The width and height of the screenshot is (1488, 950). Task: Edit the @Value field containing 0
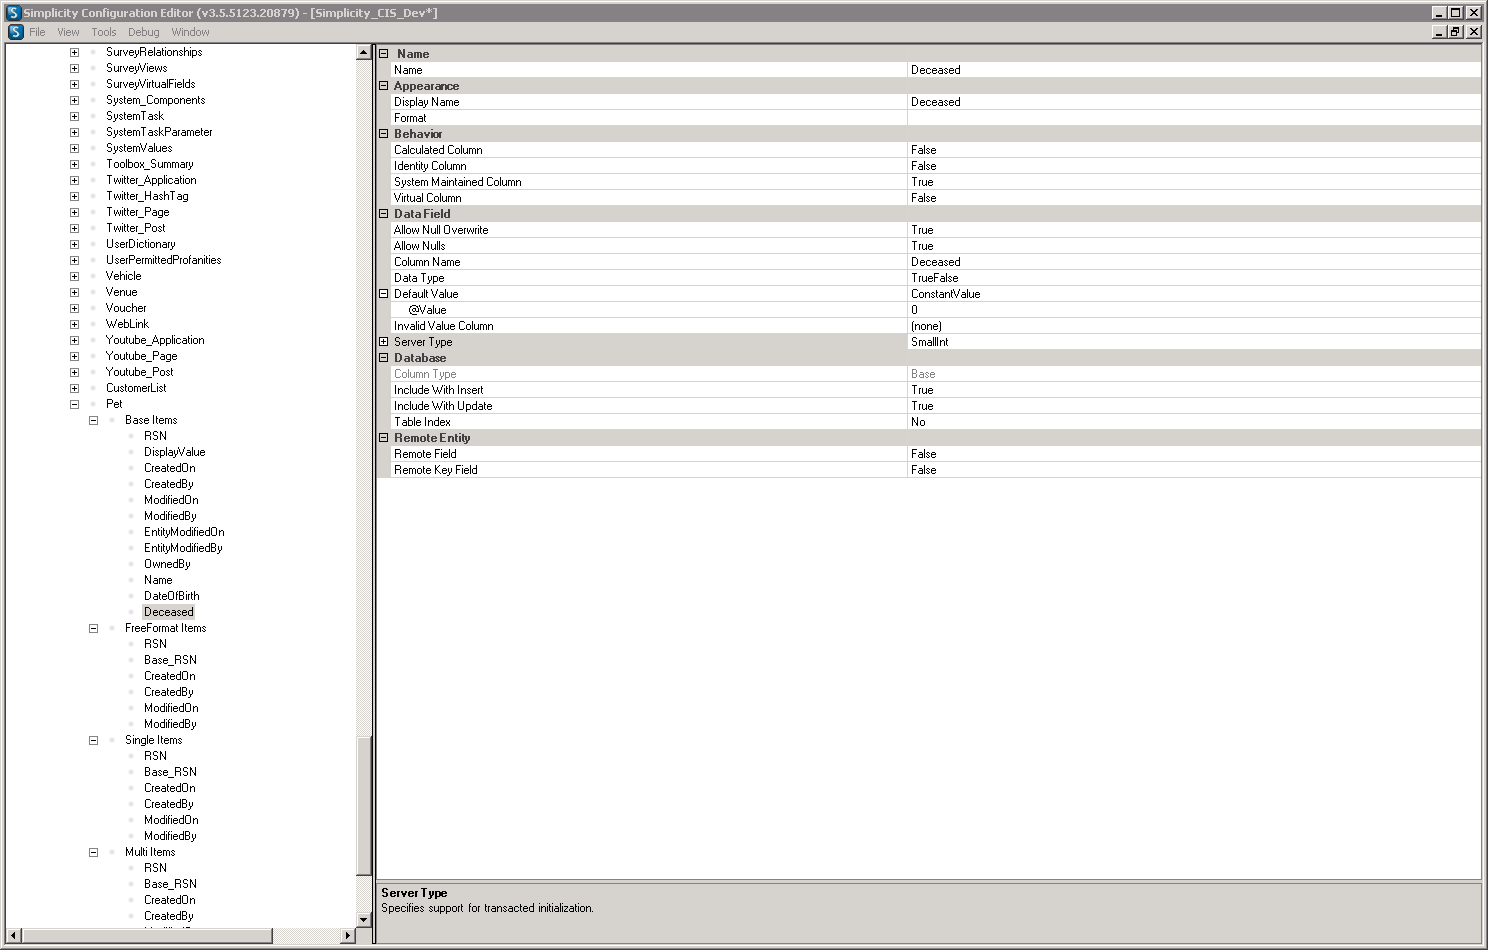point(1192,310)
